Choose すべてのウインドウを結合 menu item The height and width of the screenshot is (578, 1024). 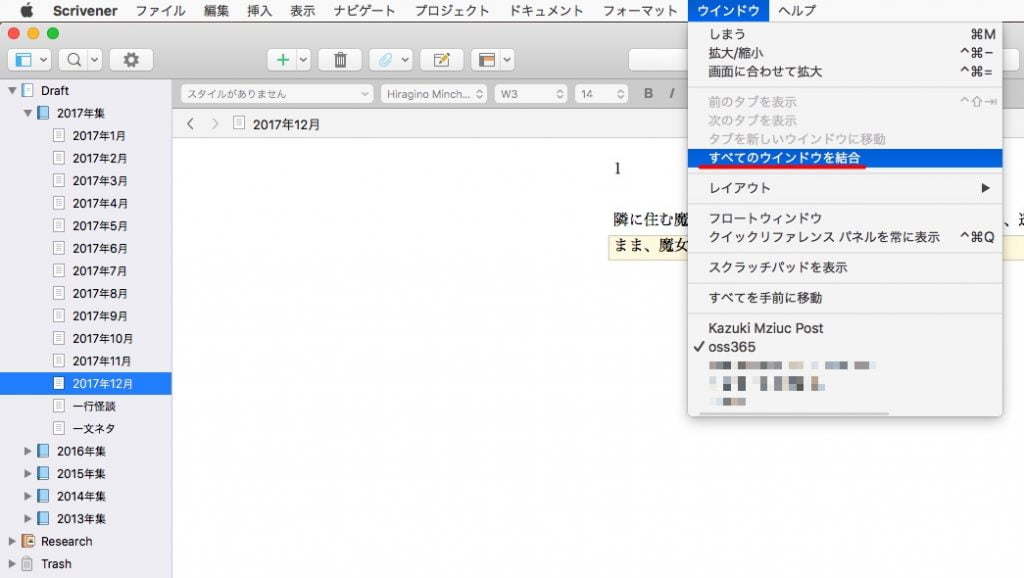(845, 157)
